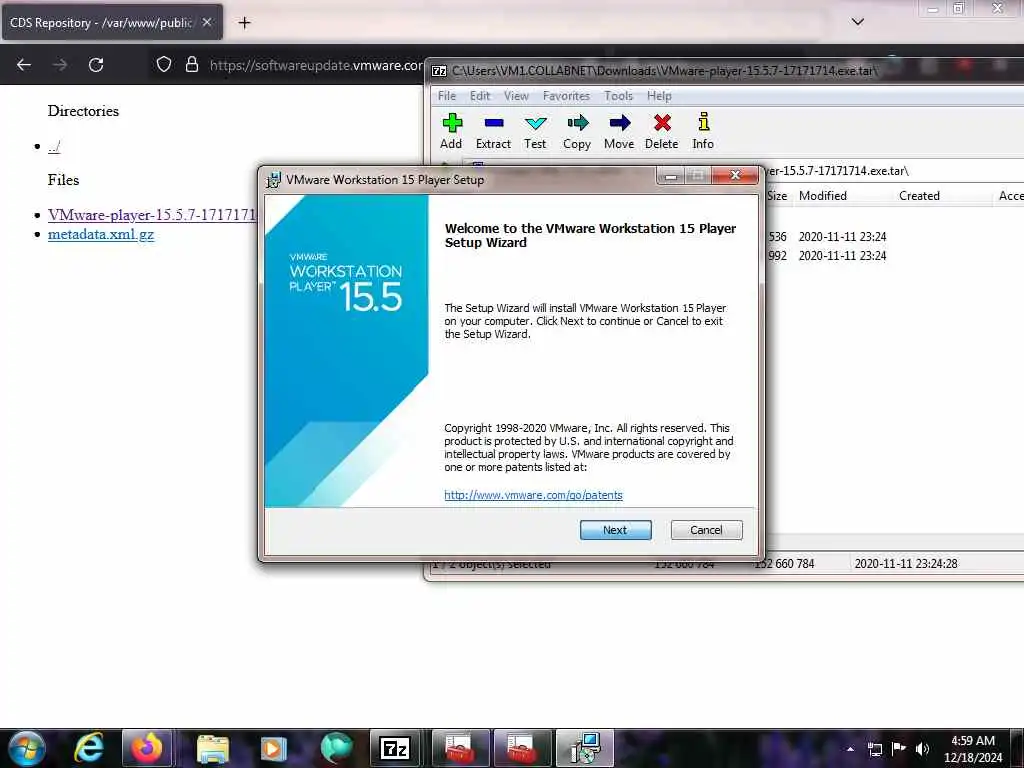Viewport: 1024px width, 768px height.
Task: Minimize the VMware Player Setup dialog
Action: tap(671, 176)
